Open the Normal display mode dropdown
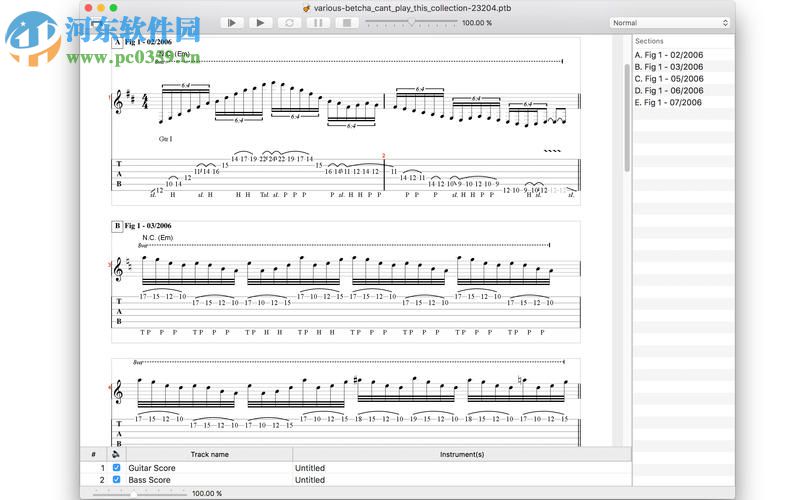The height and width of the screenshot is (500, 800). [669, 23]
